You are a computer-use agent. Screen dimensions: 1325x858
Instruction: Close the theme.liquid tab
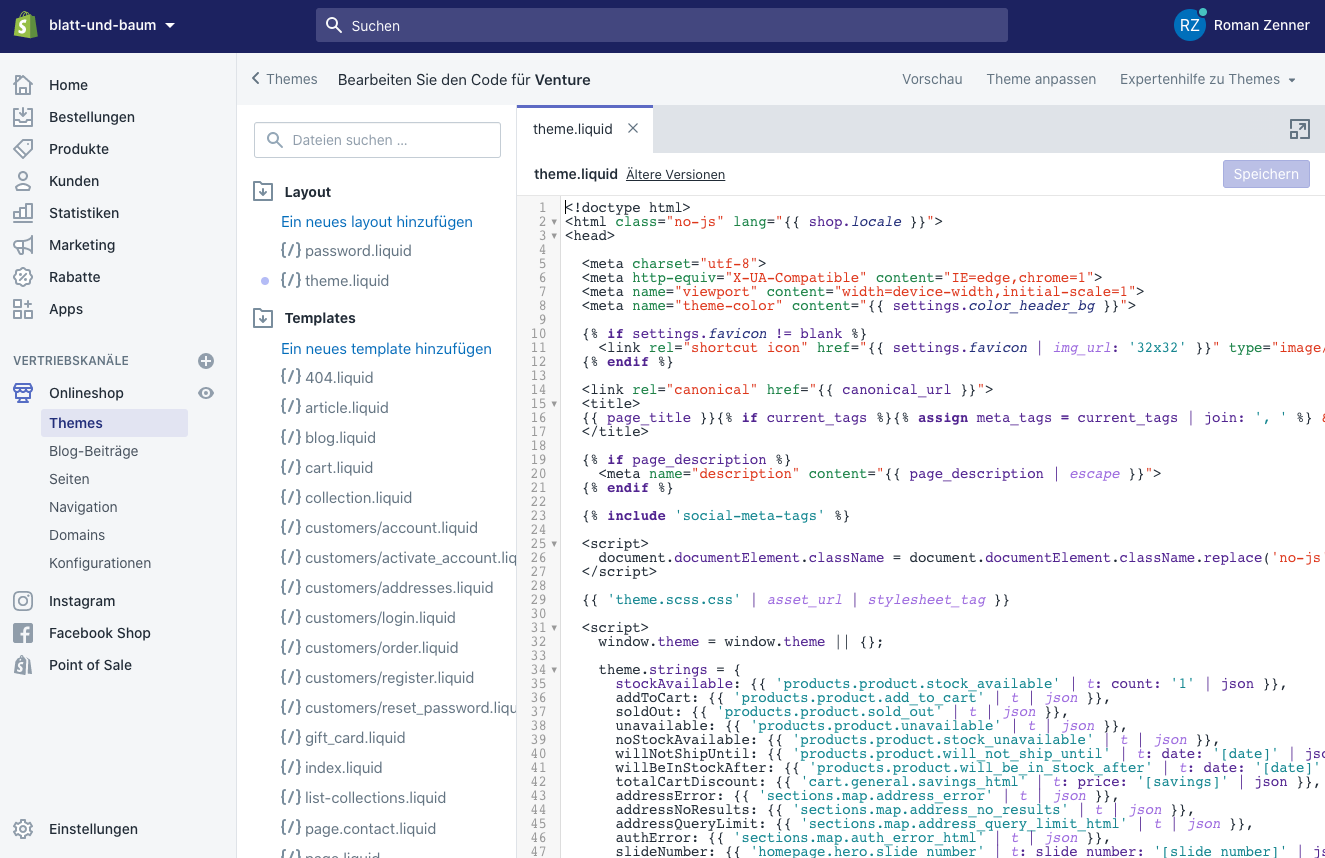click(x=633, y=128)
